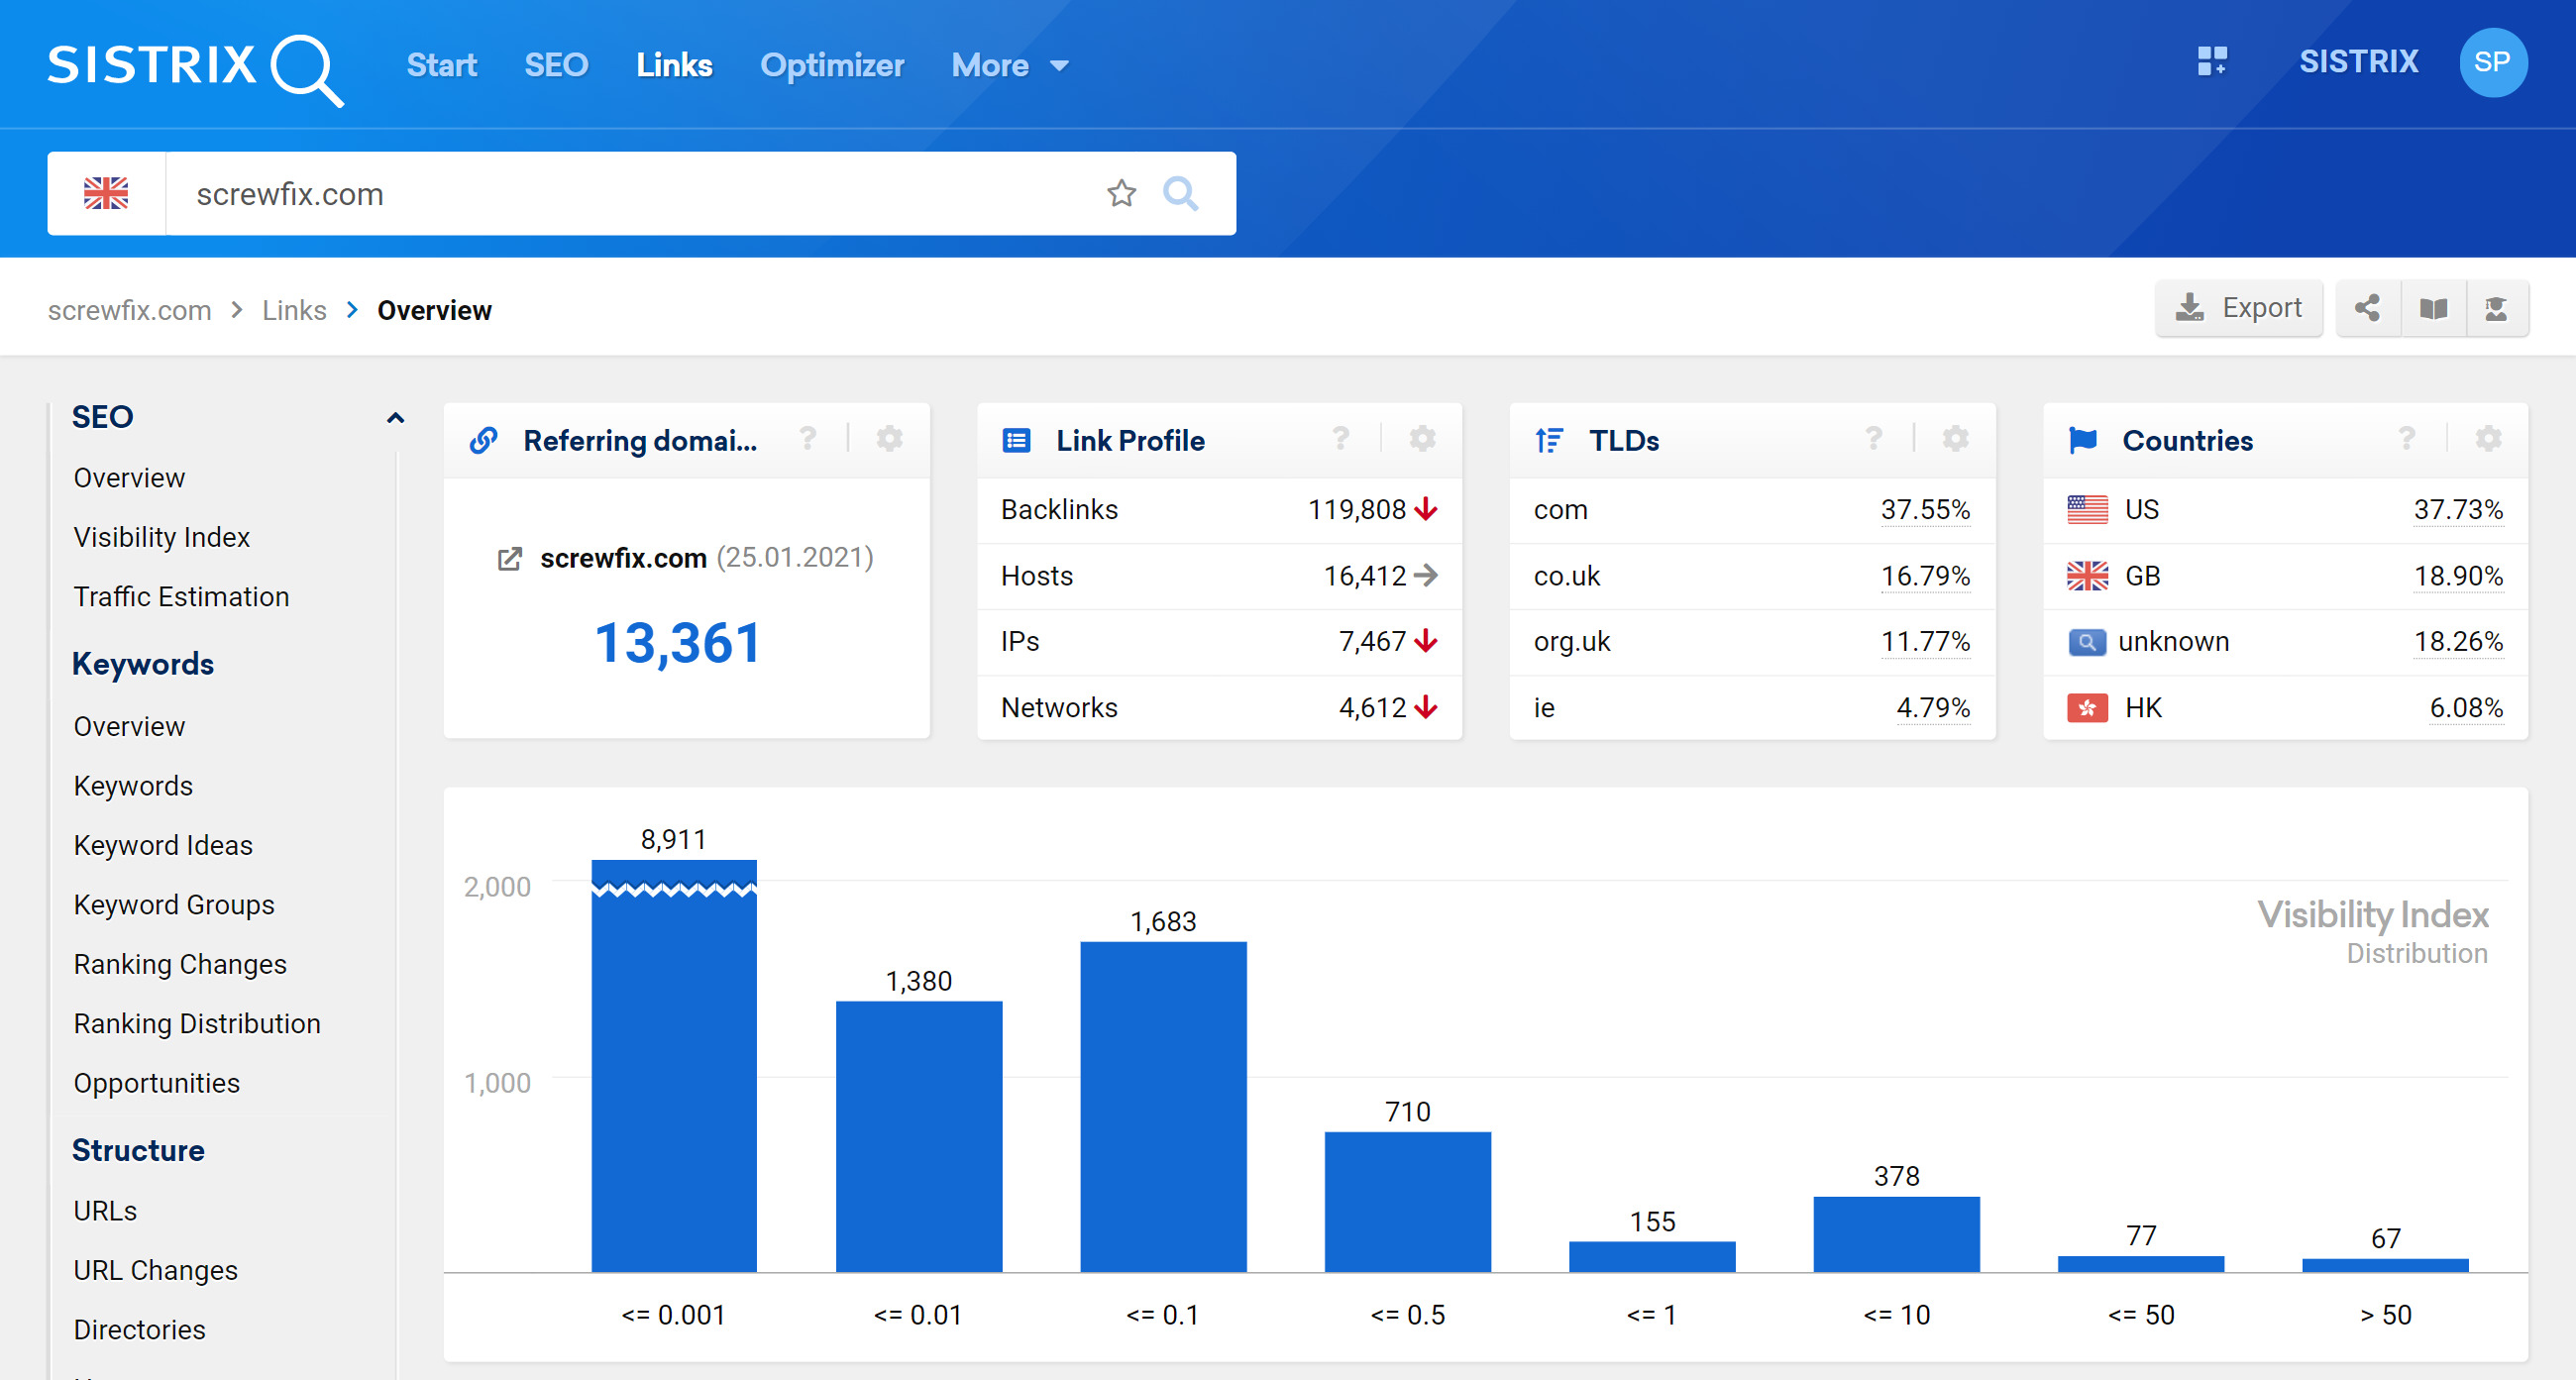The height and width of the screenshot is (1380, 2576).
Task: Expand the SEO section collapse arrow
Action: (393, 416)
